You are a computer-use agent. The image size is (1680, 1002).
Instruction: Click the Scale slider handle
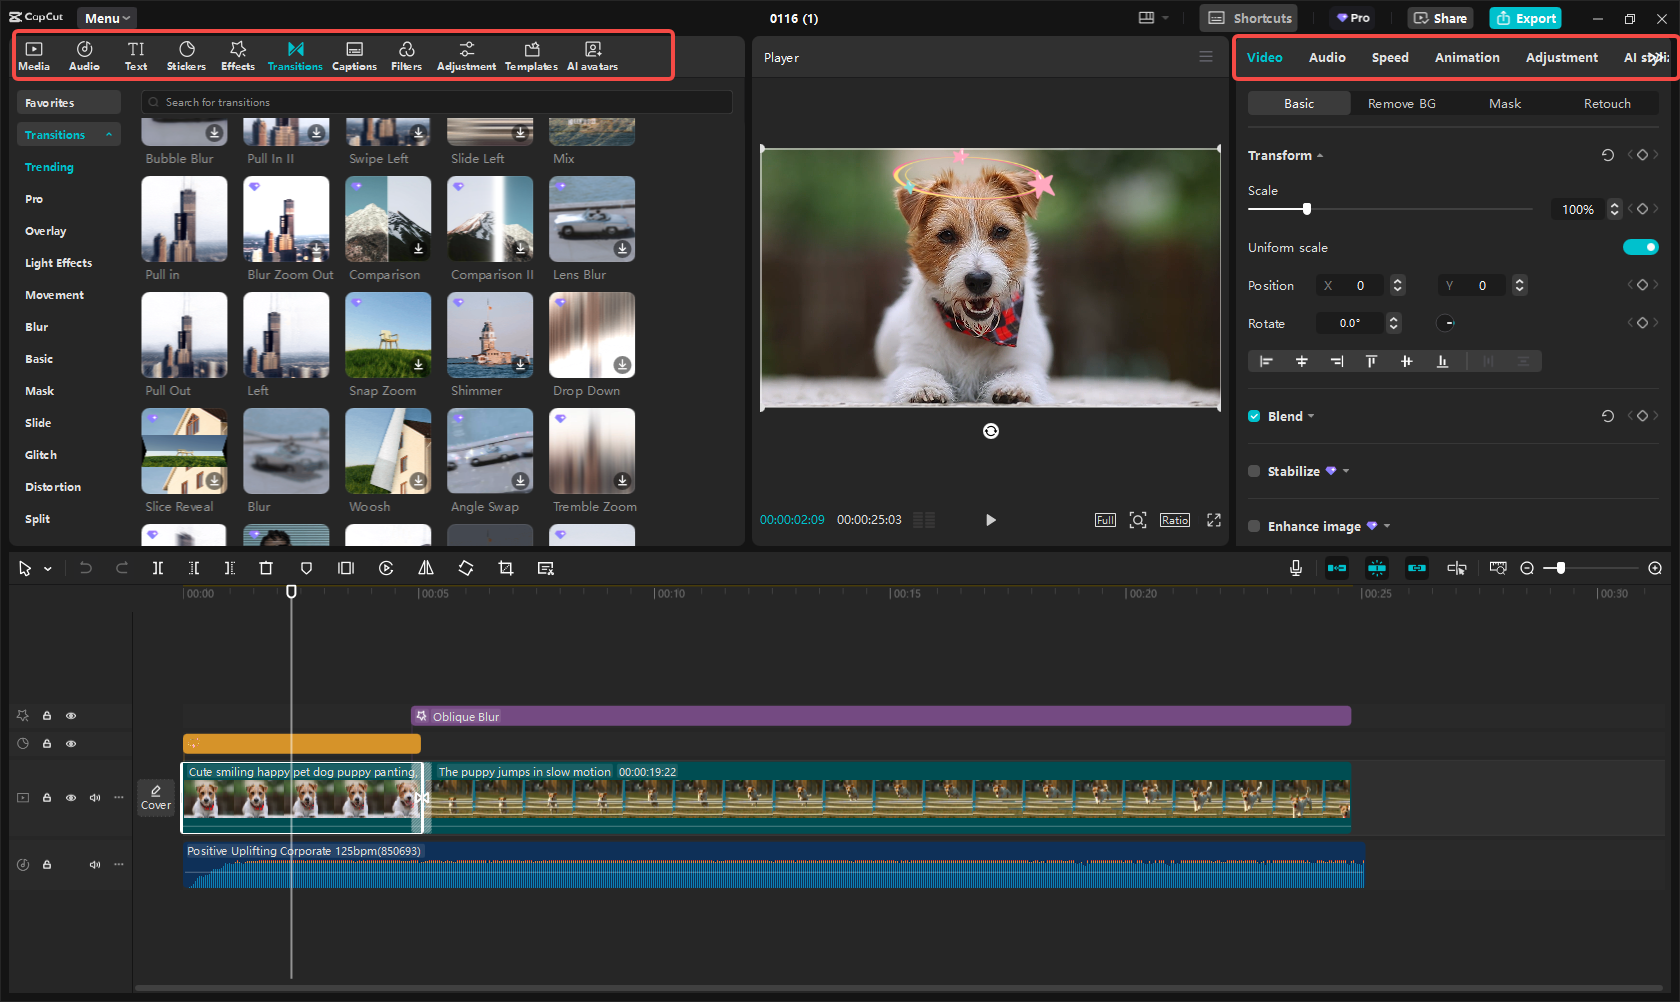(x=1307, y=209)
